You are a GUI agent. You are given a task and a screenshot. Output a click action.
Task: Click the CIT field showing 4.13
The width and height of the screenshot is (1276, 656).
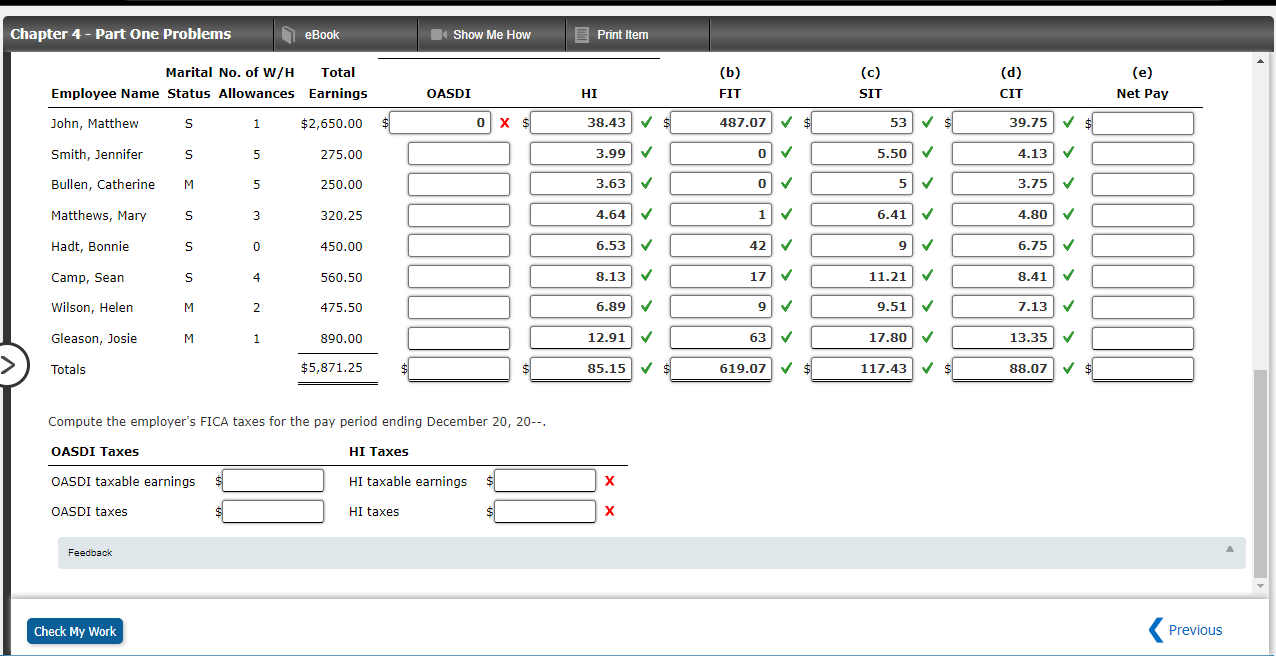click(1003, 154)
